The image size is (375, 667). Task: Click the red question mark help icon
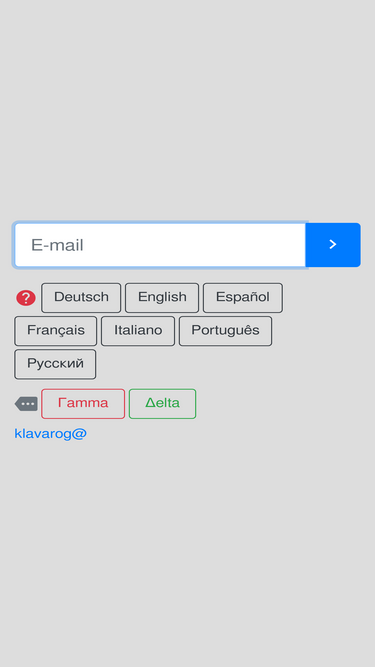coord(26,298)
